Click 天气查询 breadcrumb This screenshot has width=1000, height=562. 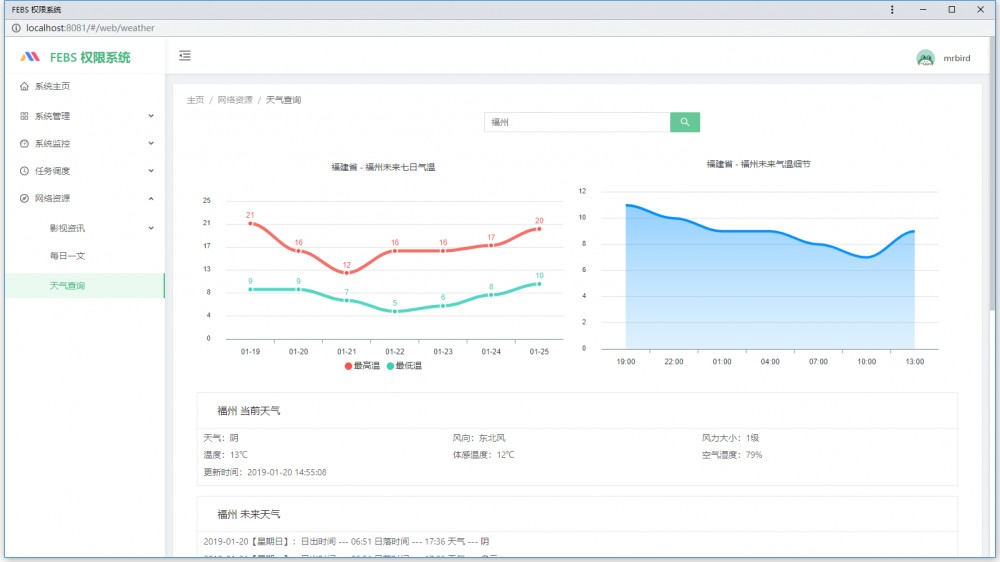coord(283,100)
